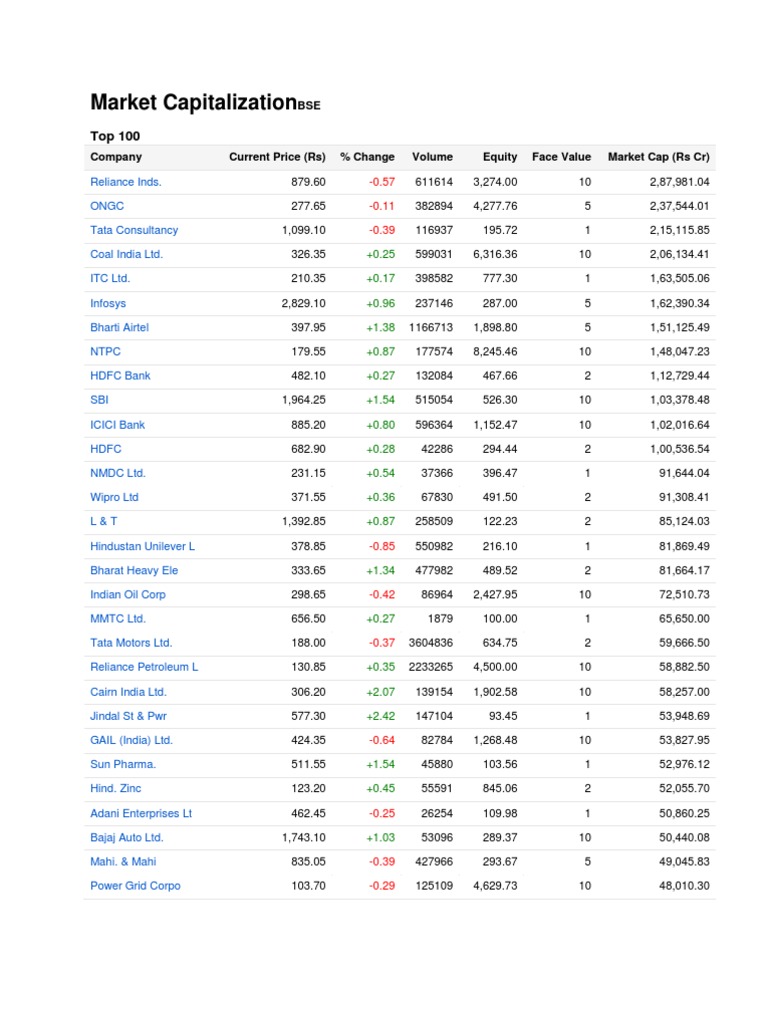This screenshot has height=1024, width=768.
Task: Click HDFC Bank price 482.10
Action: 308,376
